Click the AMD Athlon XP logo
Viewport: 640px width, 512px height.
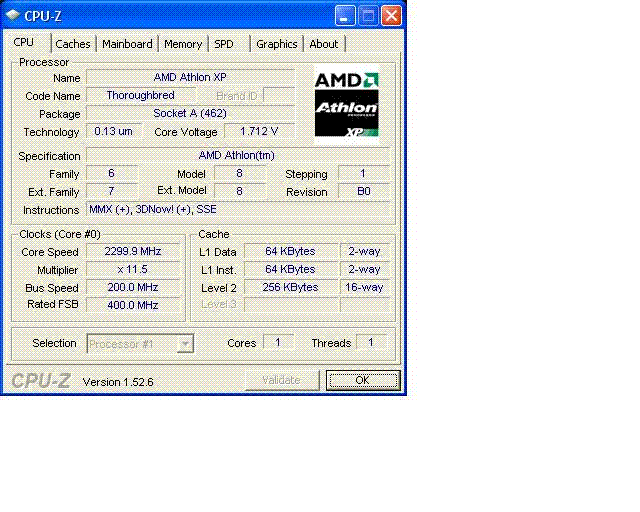click(347, 105)
